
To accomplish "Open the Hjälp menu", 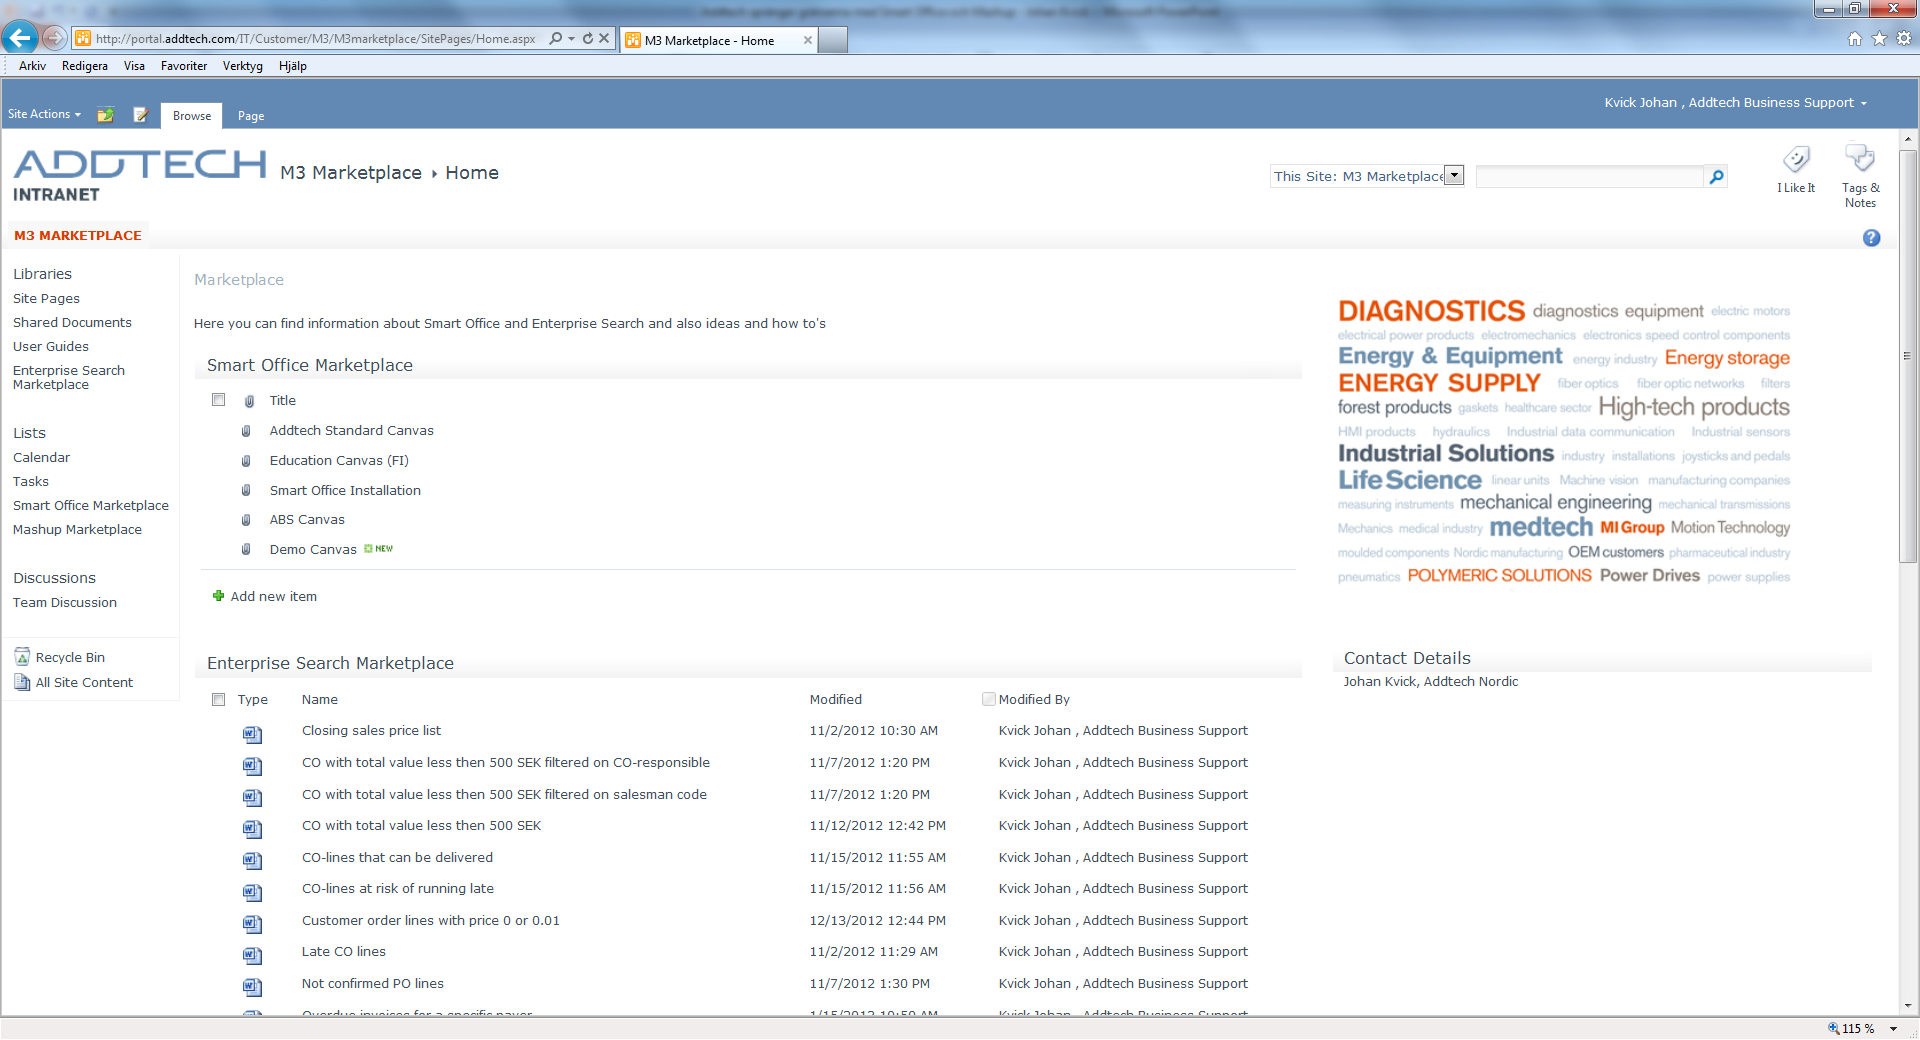I will [293, 66].
